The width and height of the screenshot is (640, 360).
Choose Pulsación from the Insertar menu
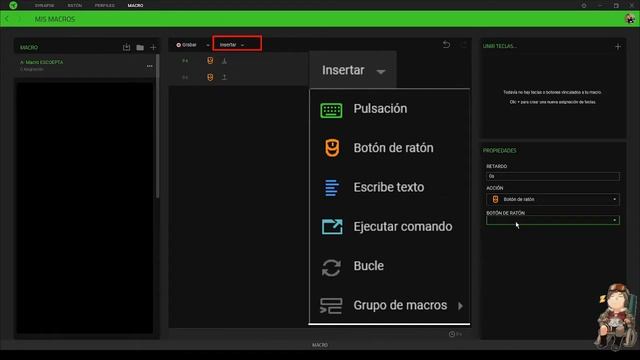click(389, 109)
